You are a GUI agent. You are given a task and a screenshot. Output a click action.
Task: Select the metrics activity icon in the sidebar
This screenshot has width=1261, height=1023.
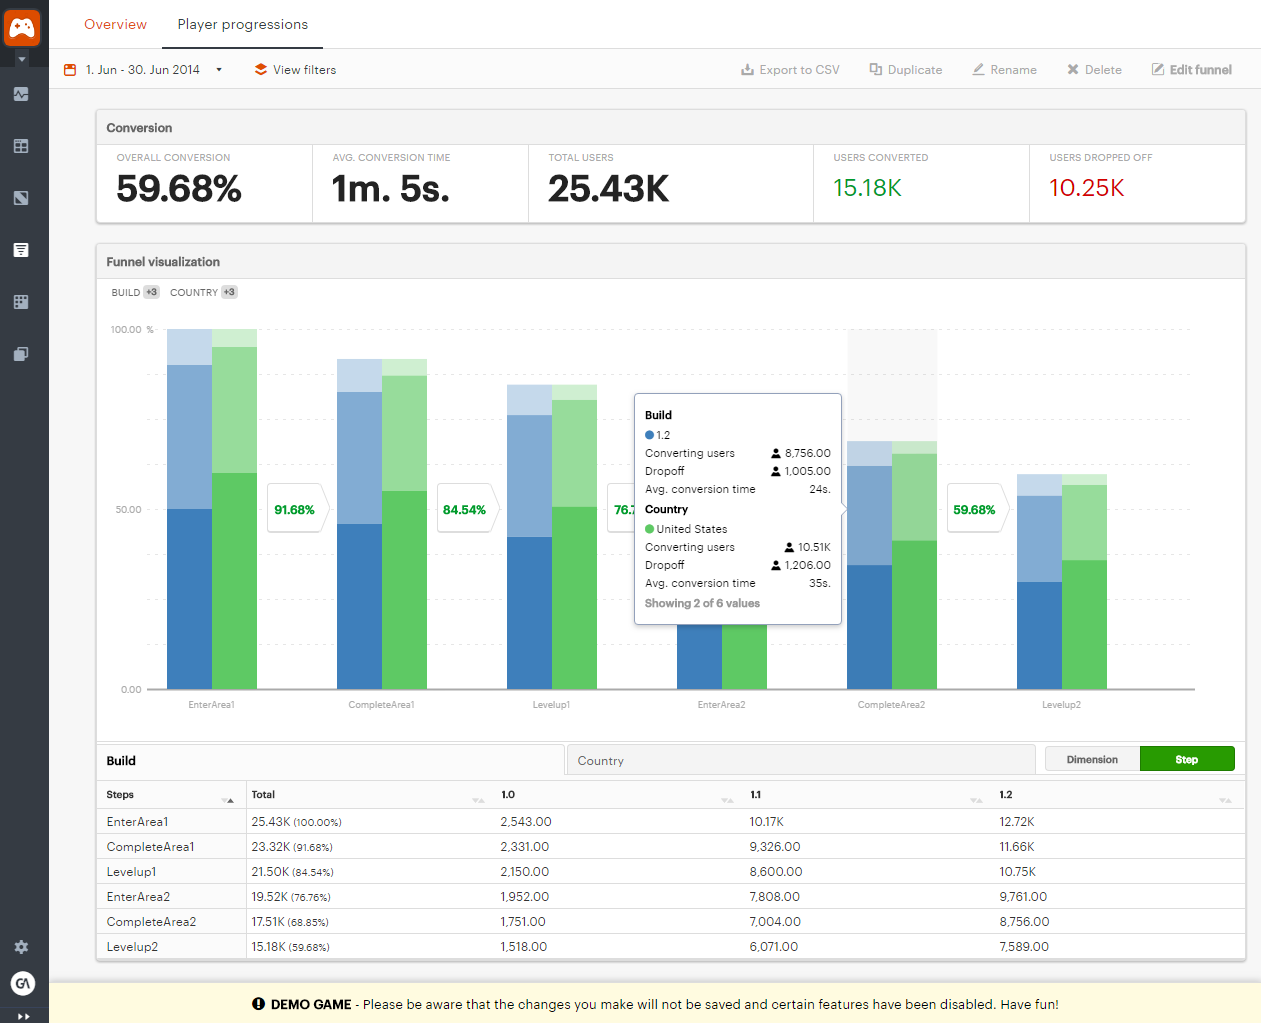point(21,94)
